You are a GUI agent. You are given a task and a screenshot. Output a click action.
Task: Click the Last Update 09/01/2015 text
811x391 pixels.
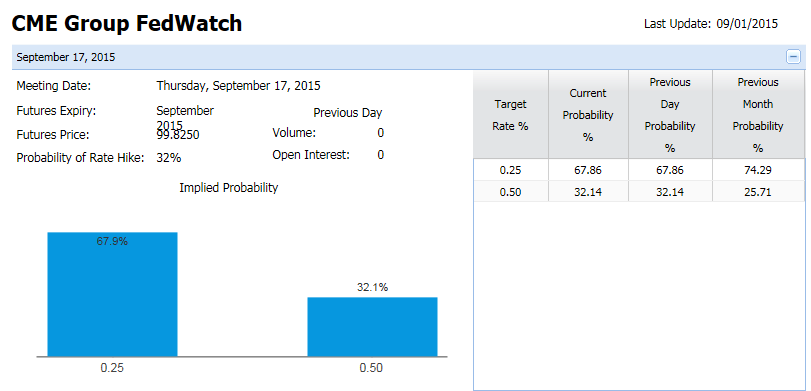711,24
